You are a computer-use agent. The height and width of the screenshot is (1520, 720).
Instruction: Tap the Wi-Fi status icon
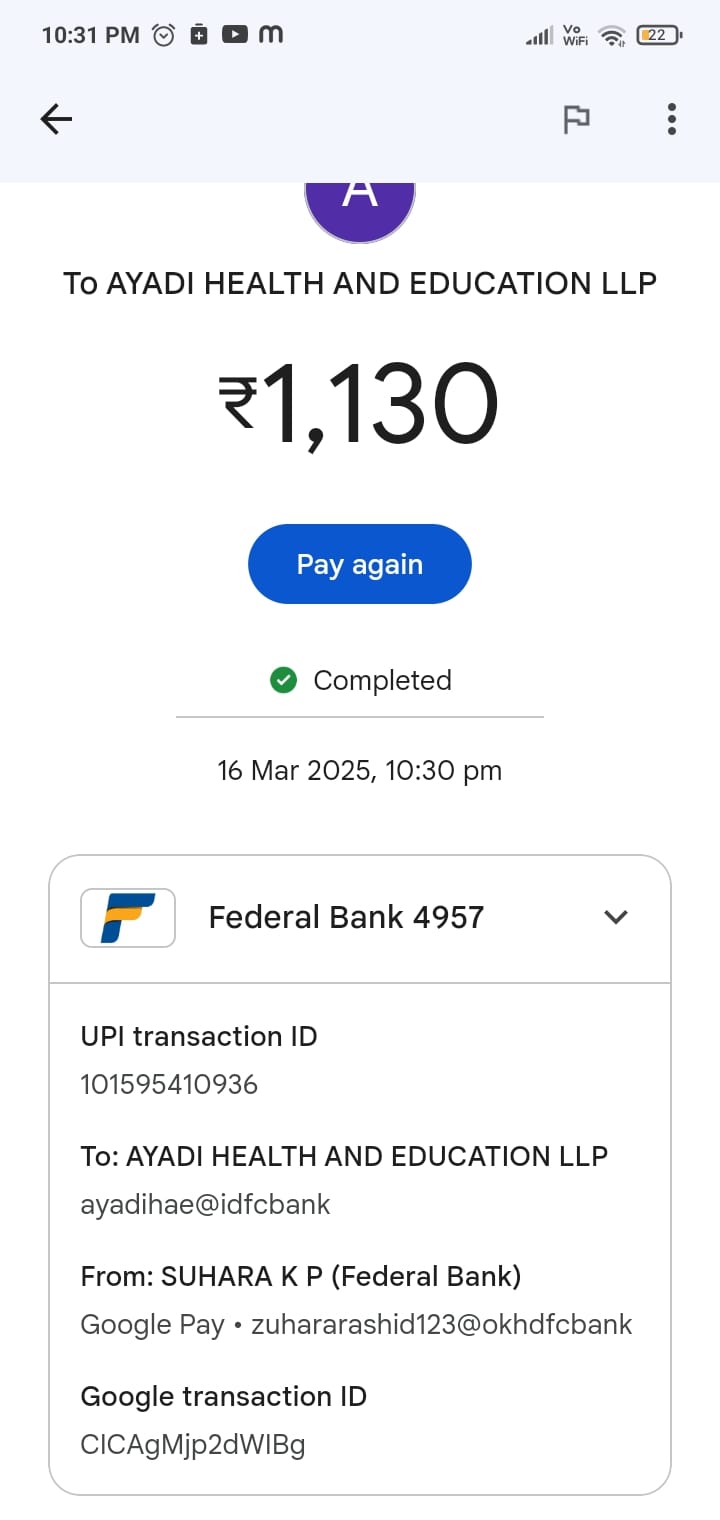click(611, 36)
